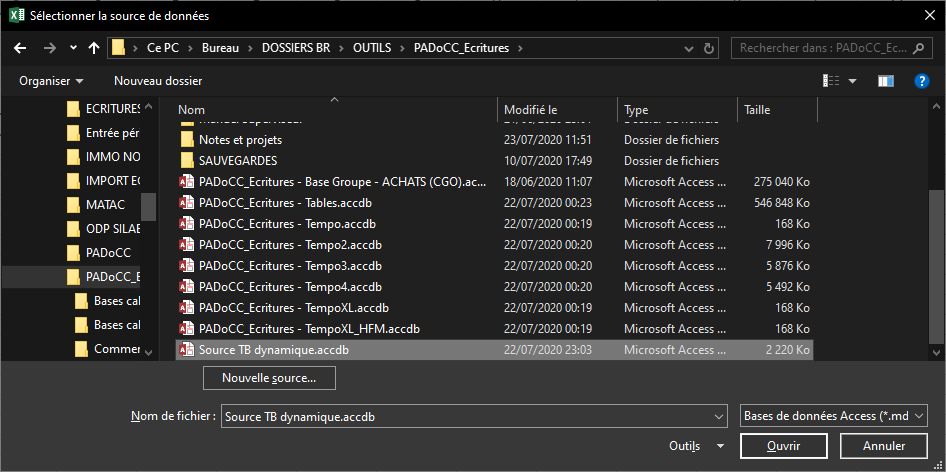Viewport: 946px width, 472px height.
Task: Go up one folder level
Action: point(94,48)
